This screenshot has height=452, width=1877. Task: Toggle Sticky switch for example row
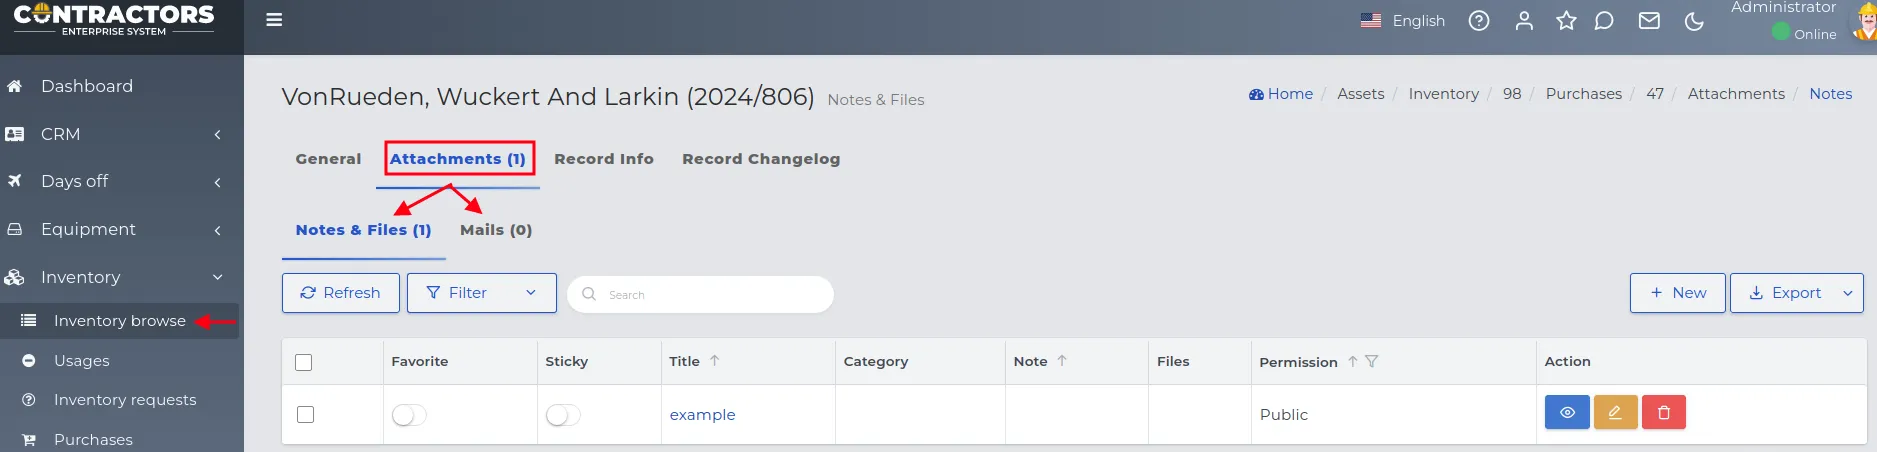pyautogui.click(x=563, y=415)
